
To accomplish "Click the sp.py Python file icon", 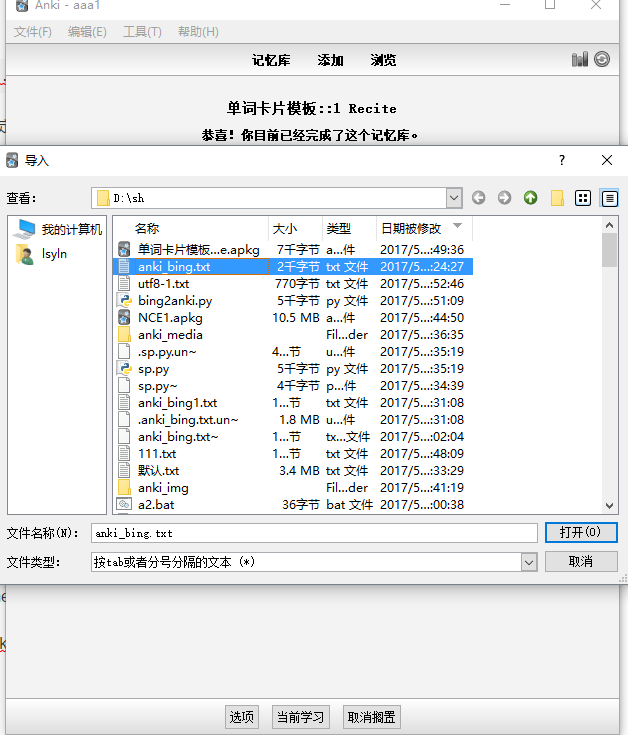I will coord(124,368).
